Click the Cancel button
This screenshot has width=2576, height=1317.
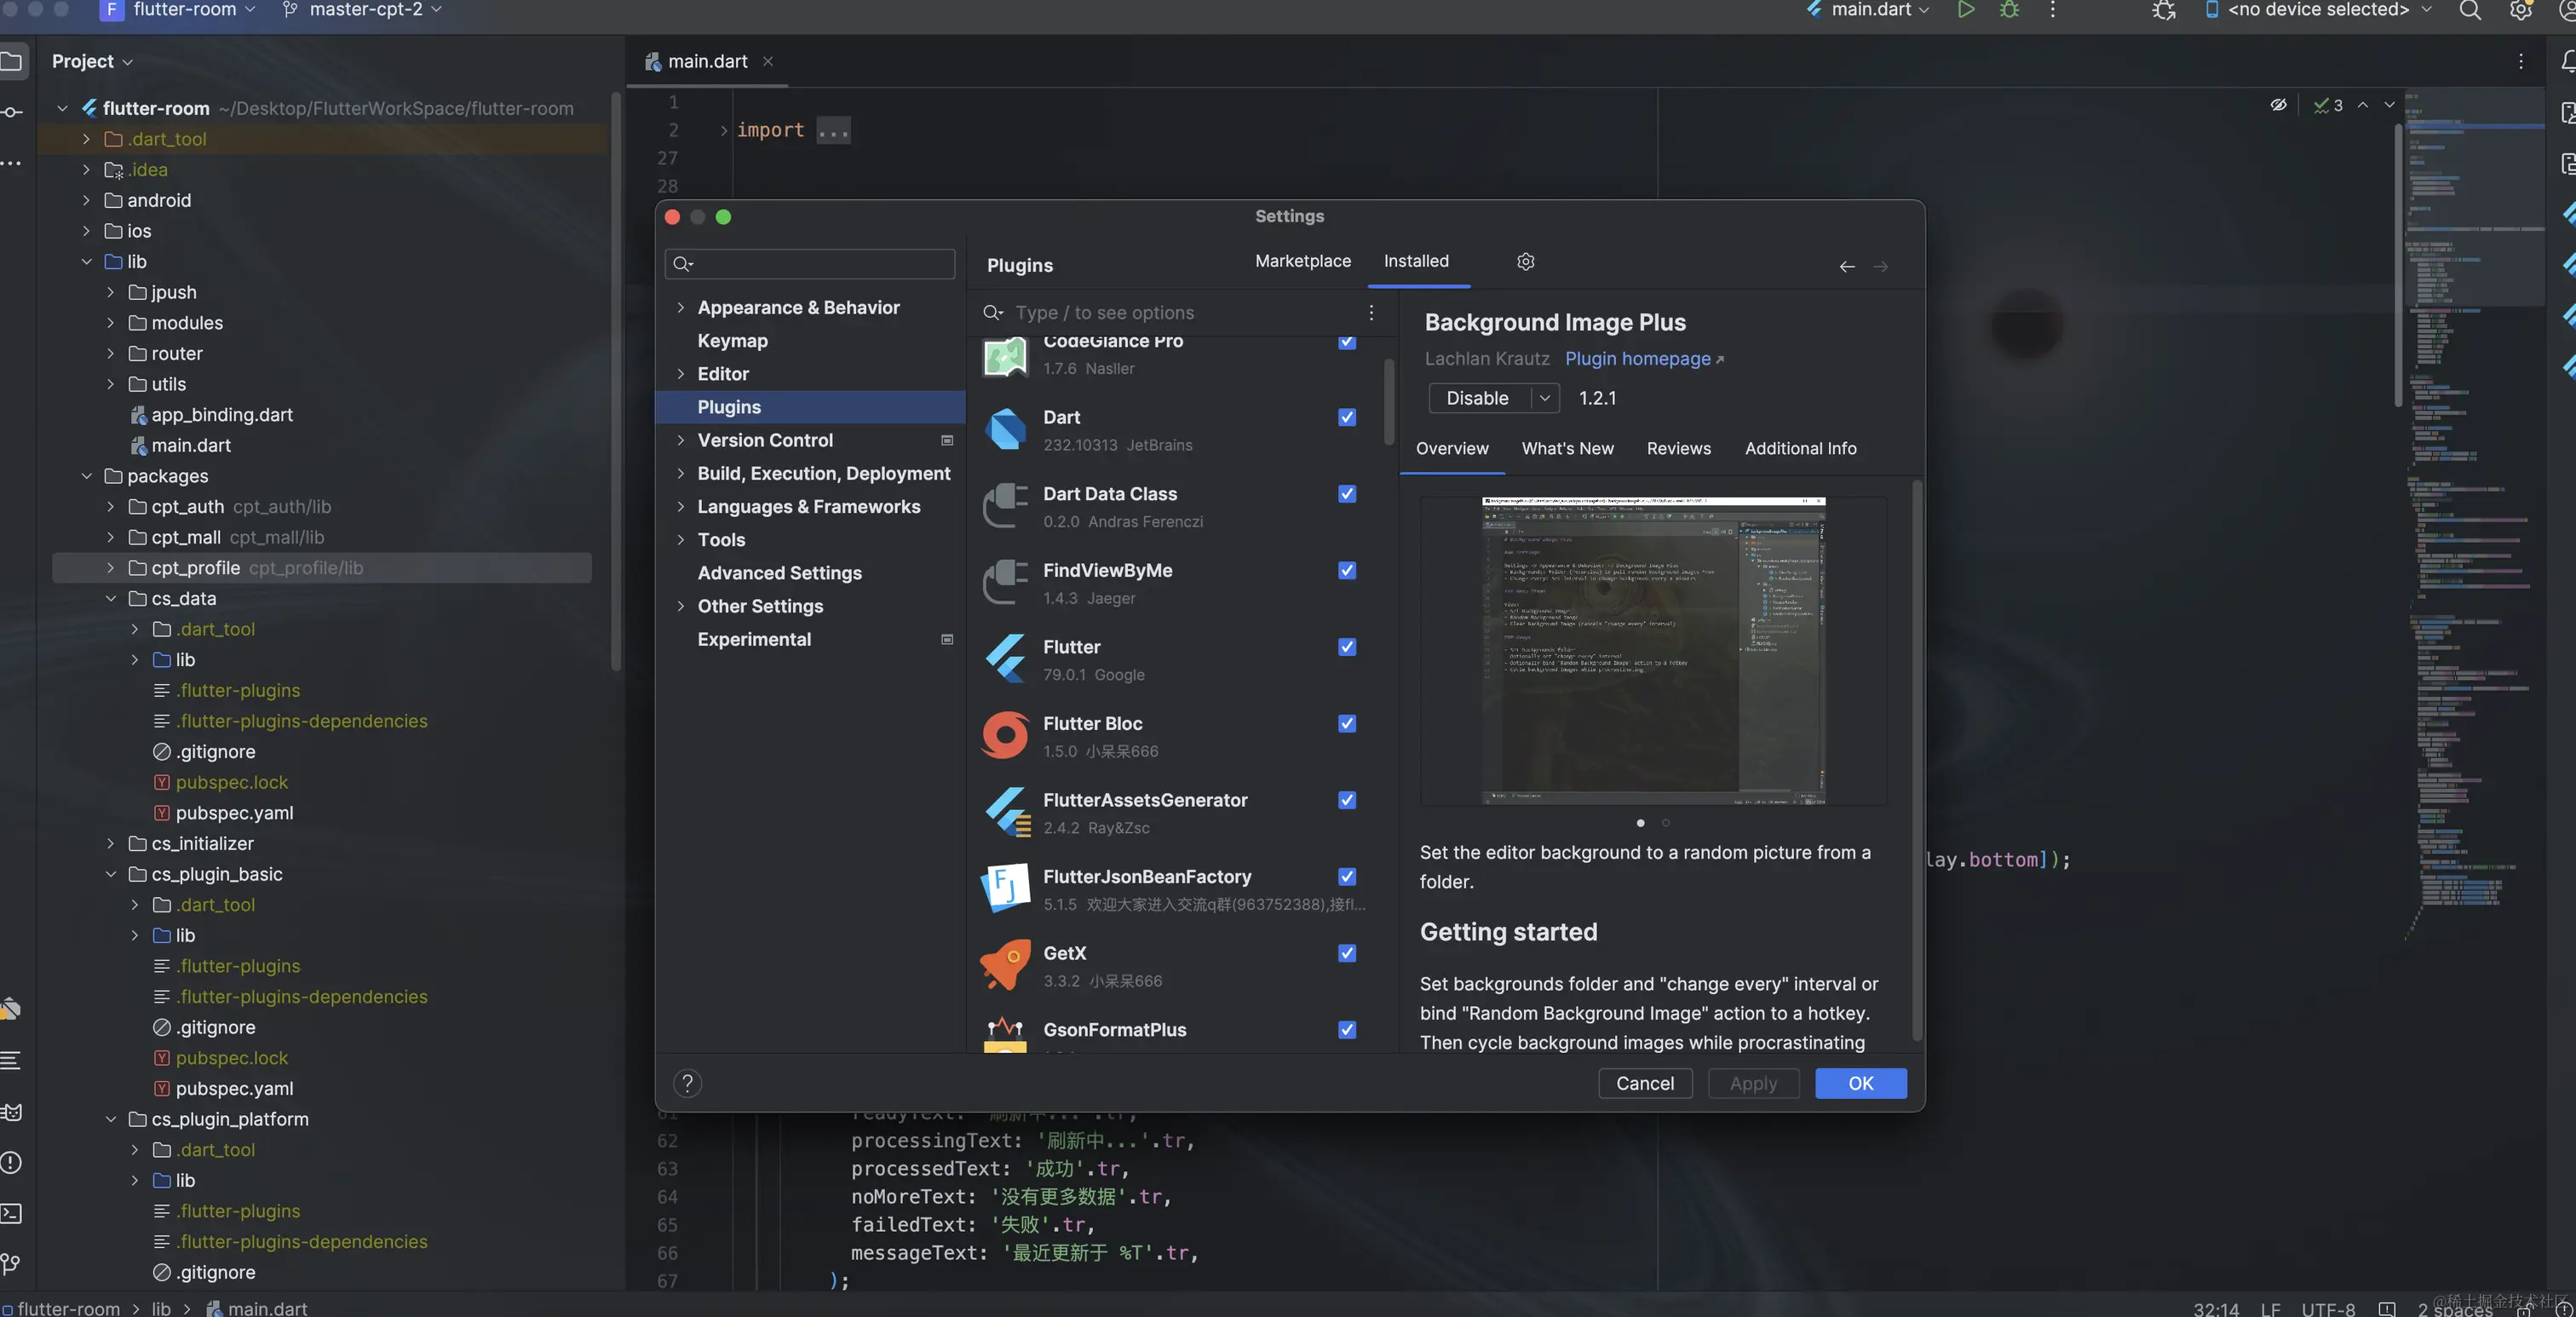click(1645, 1083)
